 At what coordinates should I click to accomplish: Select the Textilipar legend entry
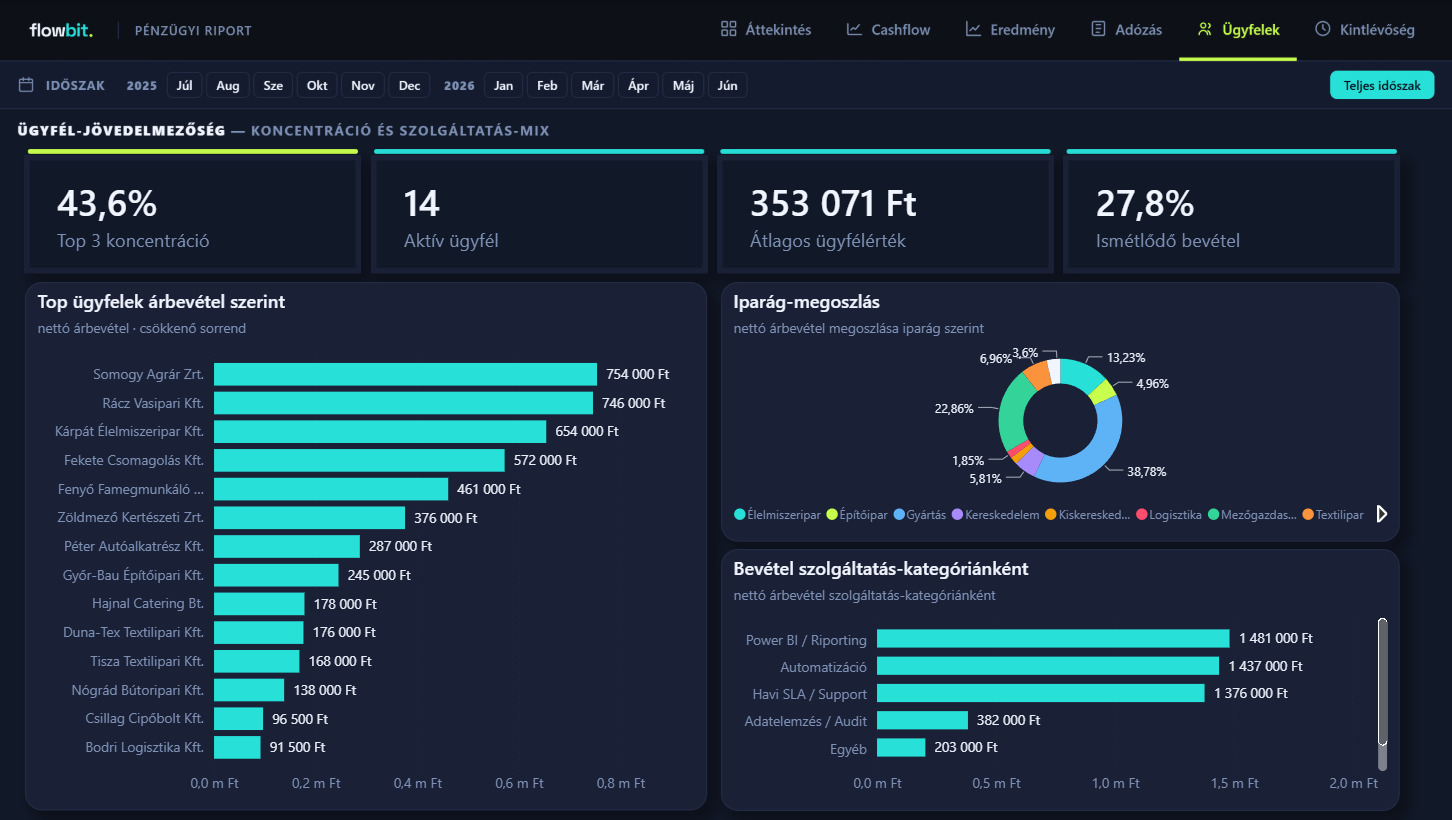[1333, 514]
